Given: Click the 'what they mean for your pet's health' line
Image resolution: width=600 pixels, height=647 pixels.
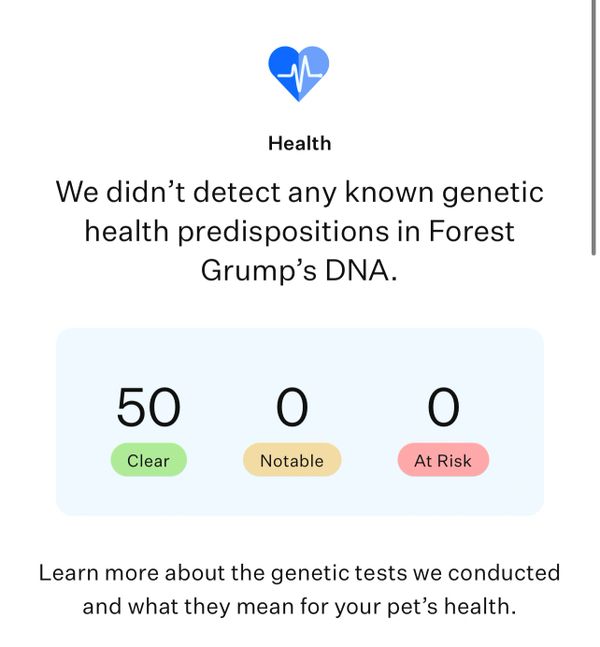Looking at the screenshot, I should pyautogui.click(x=322, y=607).
